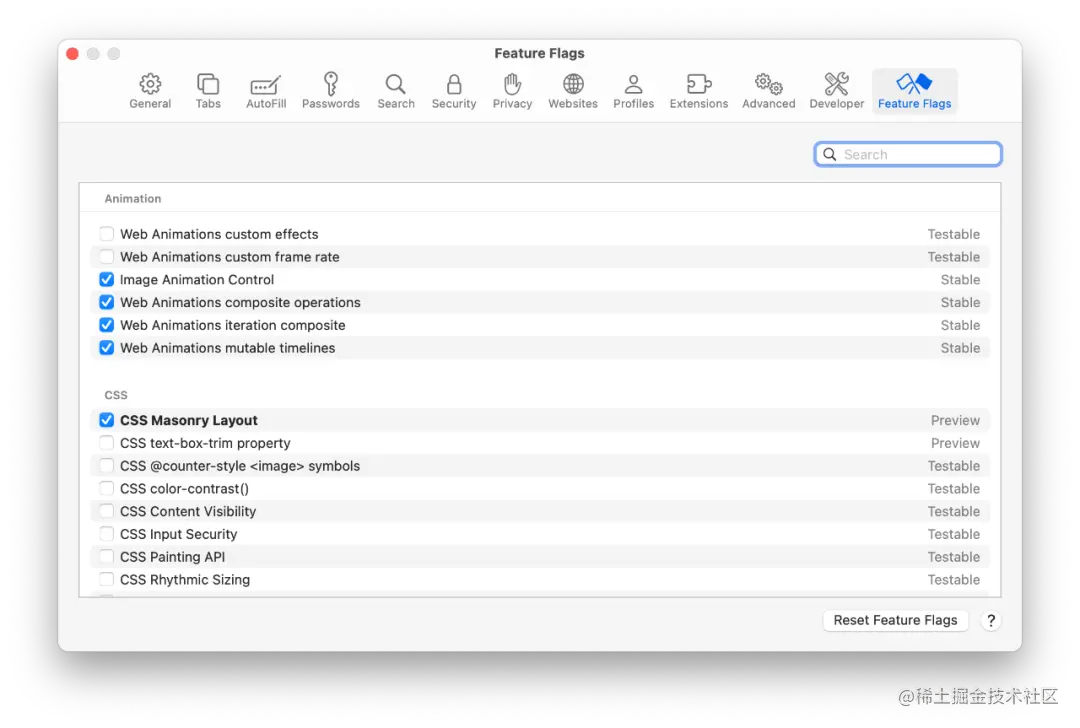Enable the CSS Input Security checkbox

(x=107, y=534)
